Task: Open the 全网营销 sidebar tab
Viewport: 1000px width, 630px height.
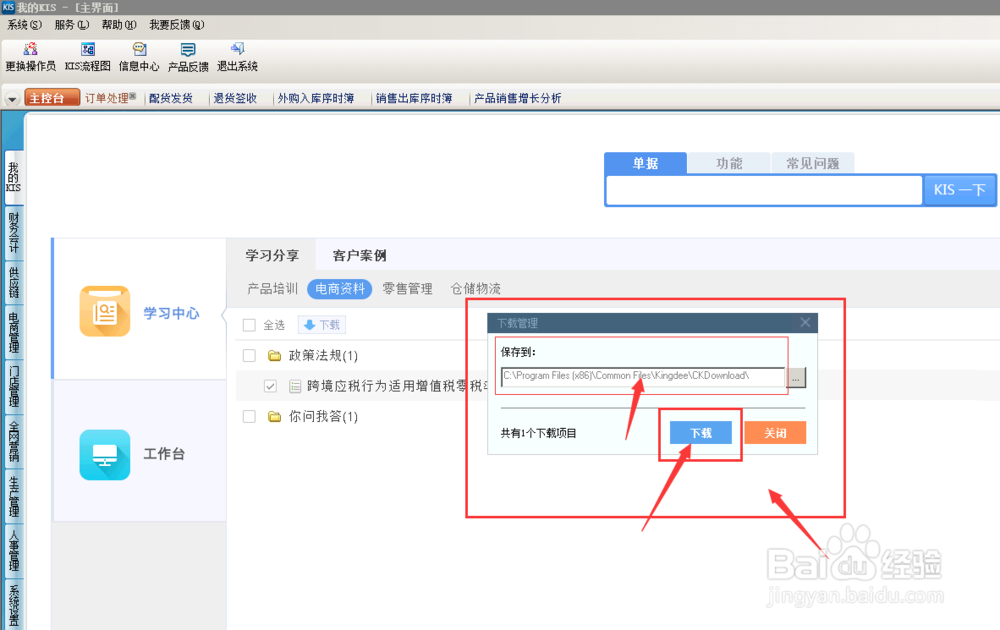Action: (13, 441)
